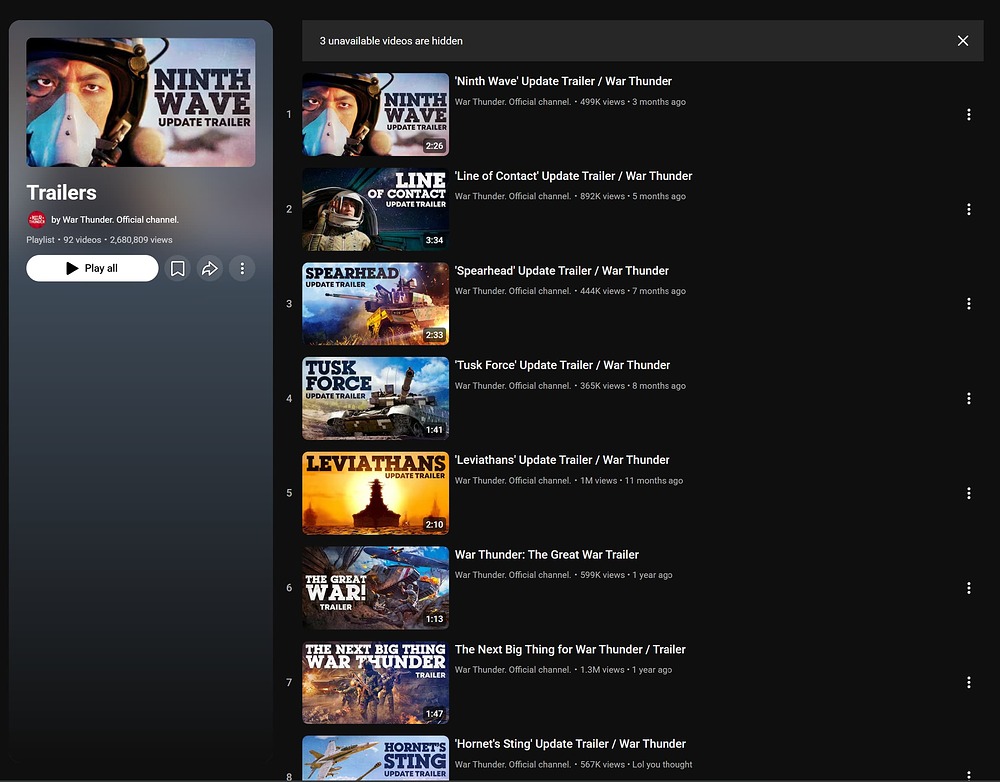Image resolution: width=1000 pixels, height=782 pixels.
Task: Open options for The Great War Trailer
Action: pos(968,588)
